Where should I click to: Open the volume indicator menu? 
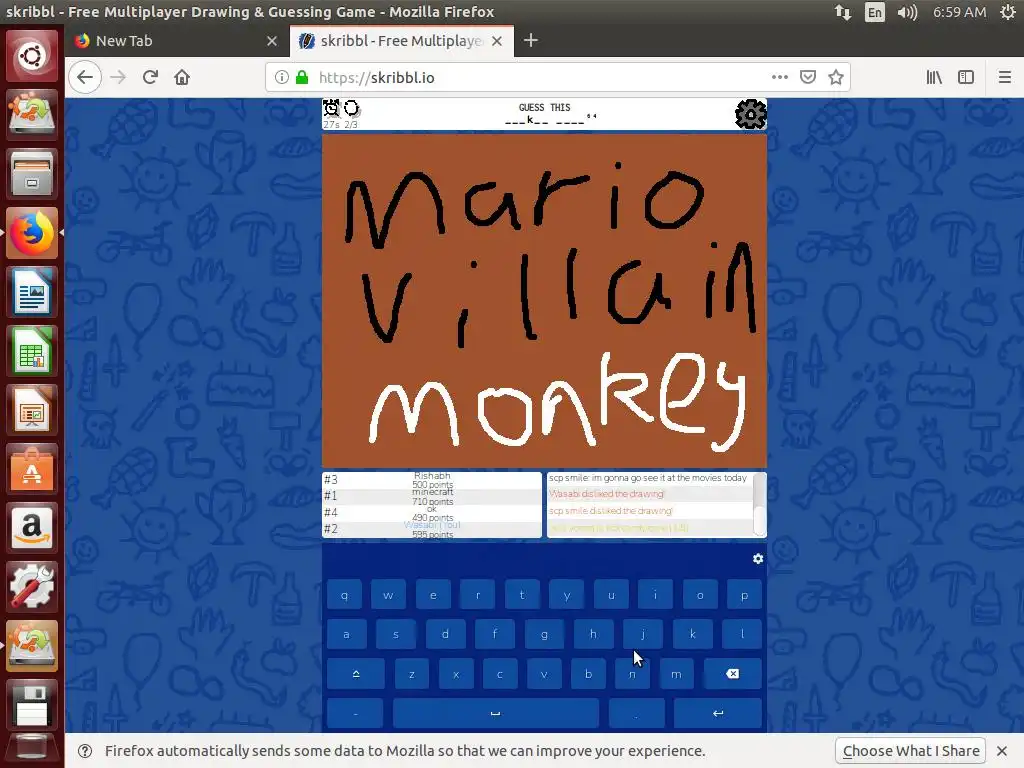pos(907,12)
